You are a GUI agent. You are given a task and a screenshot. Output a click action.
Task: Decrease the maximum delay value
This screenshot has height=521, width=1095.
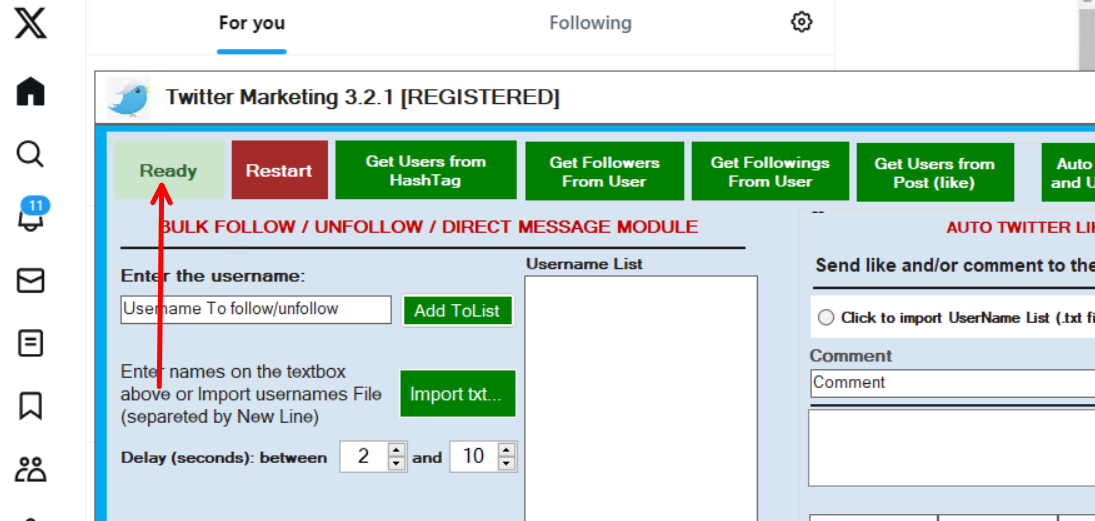pos(507,463)
